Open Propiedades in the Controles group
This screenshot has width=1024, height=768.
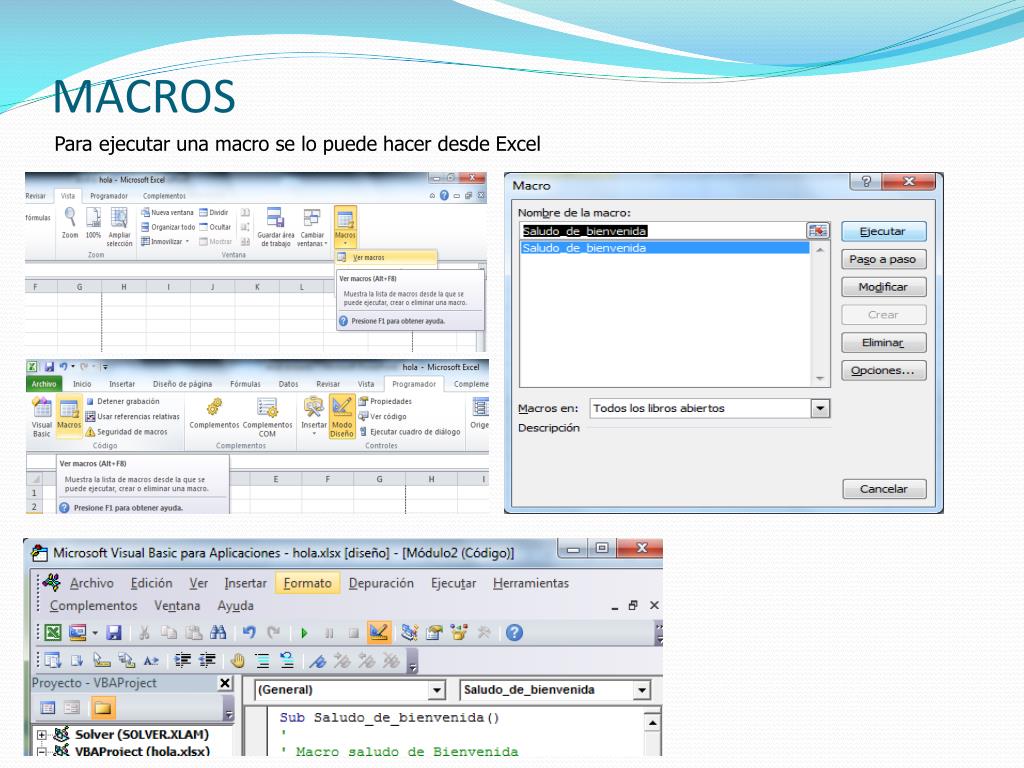pos(385,401)
